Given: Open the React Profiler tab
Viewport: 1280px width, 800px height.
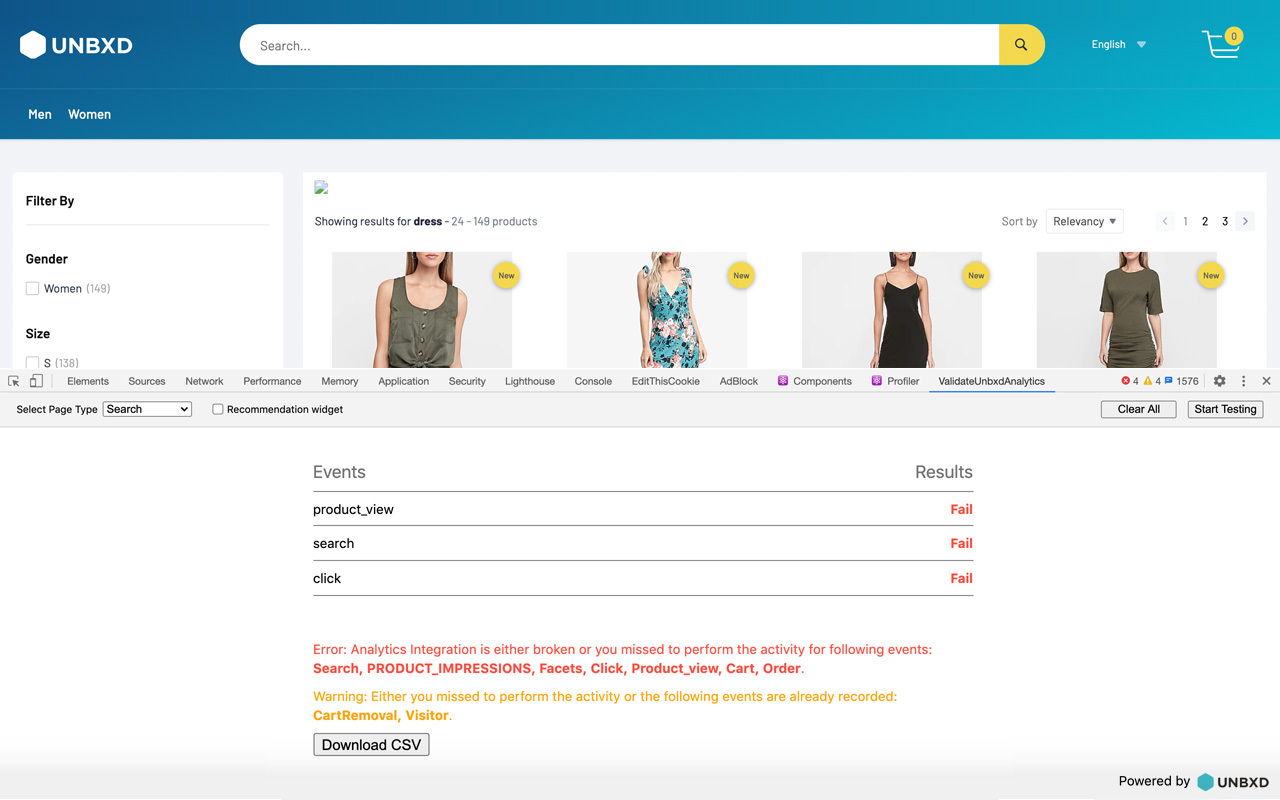Looking at the screenshot, I should (896, 381).
